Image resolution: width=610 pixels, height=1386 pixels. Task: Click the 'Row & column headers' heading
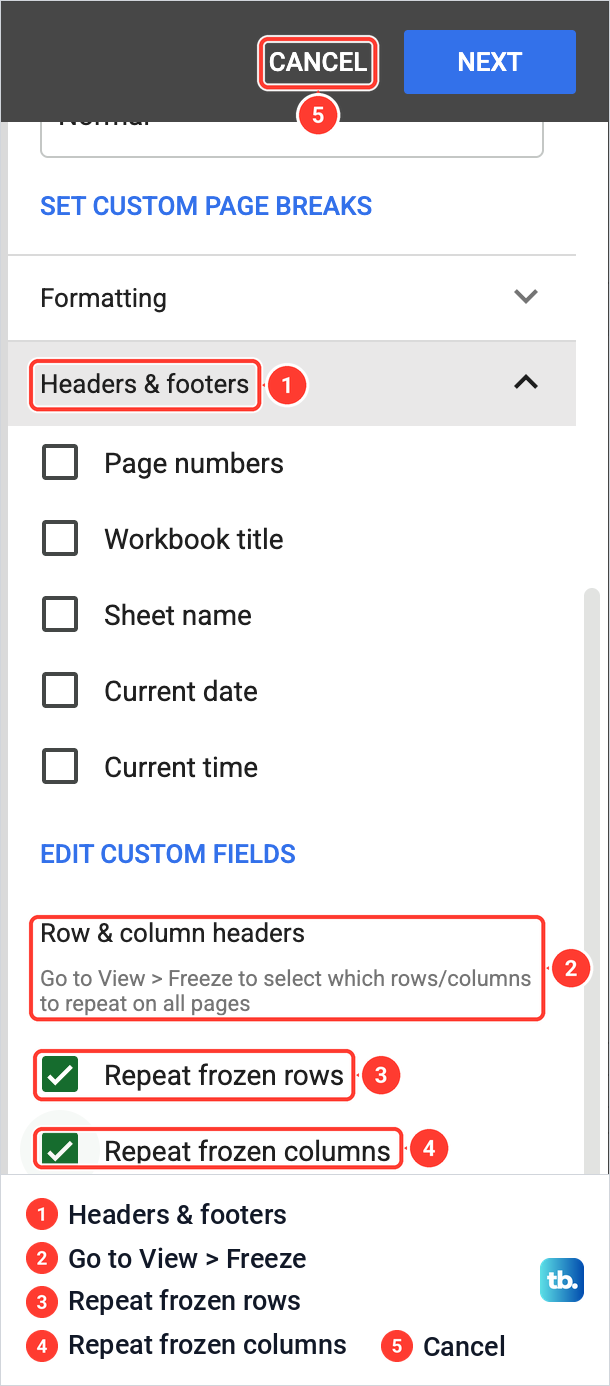click(173, 933)
